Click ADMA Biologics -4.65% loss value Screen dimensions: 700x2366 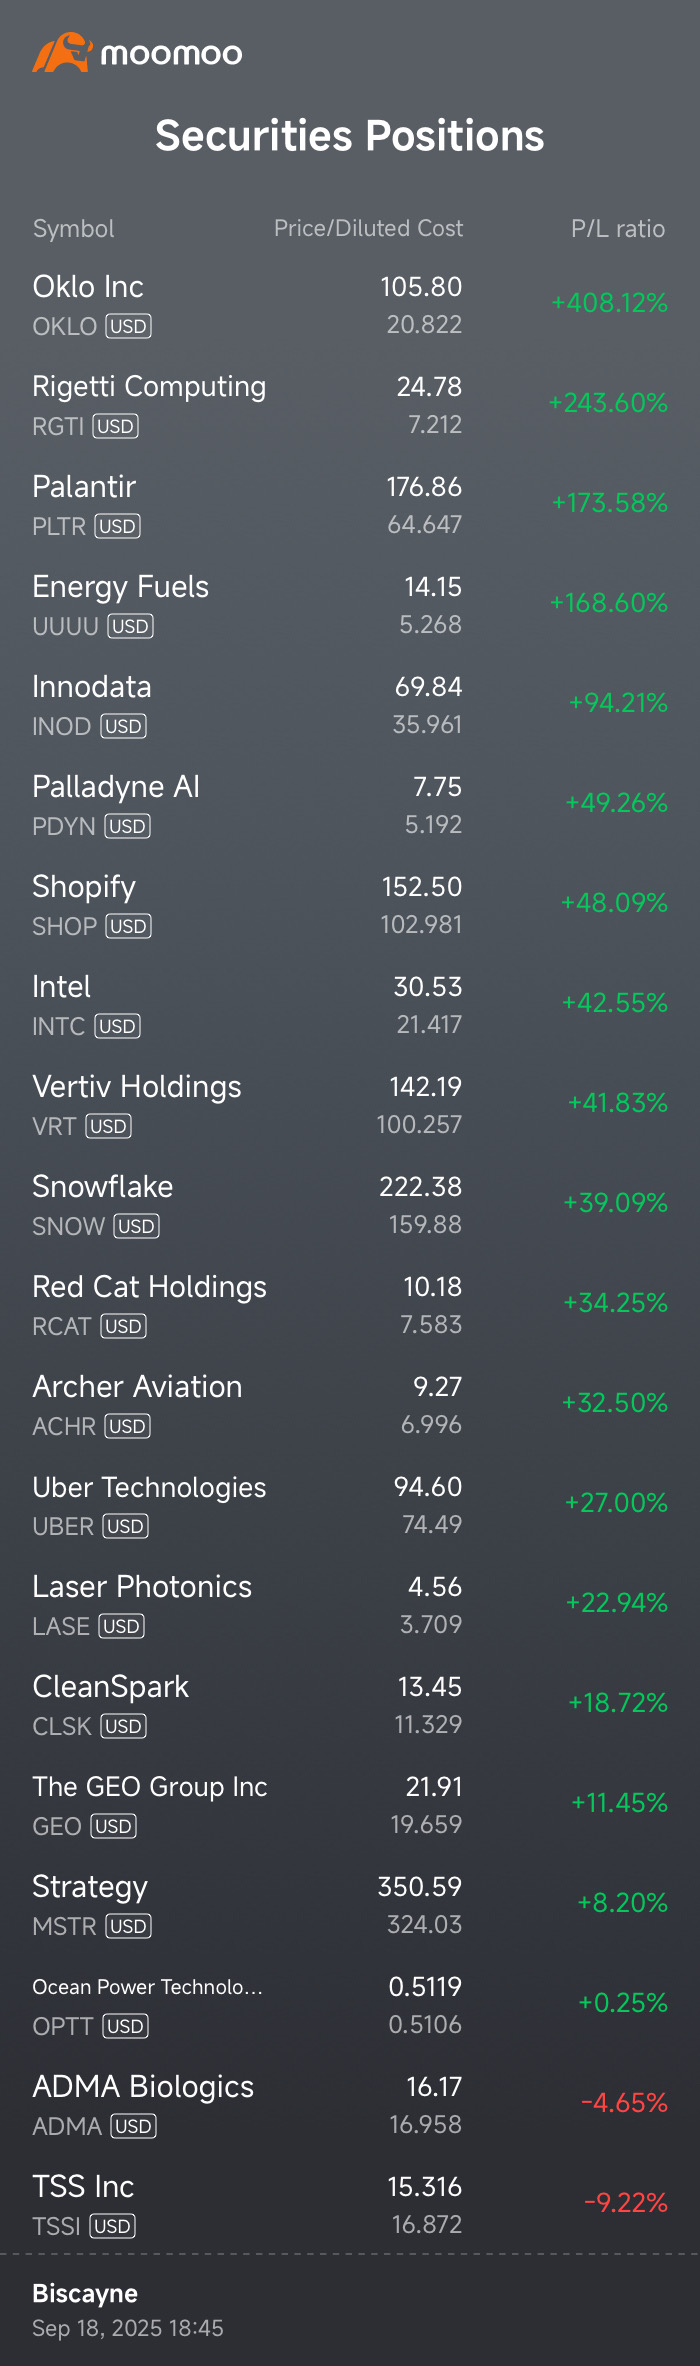coord(624,2103)
